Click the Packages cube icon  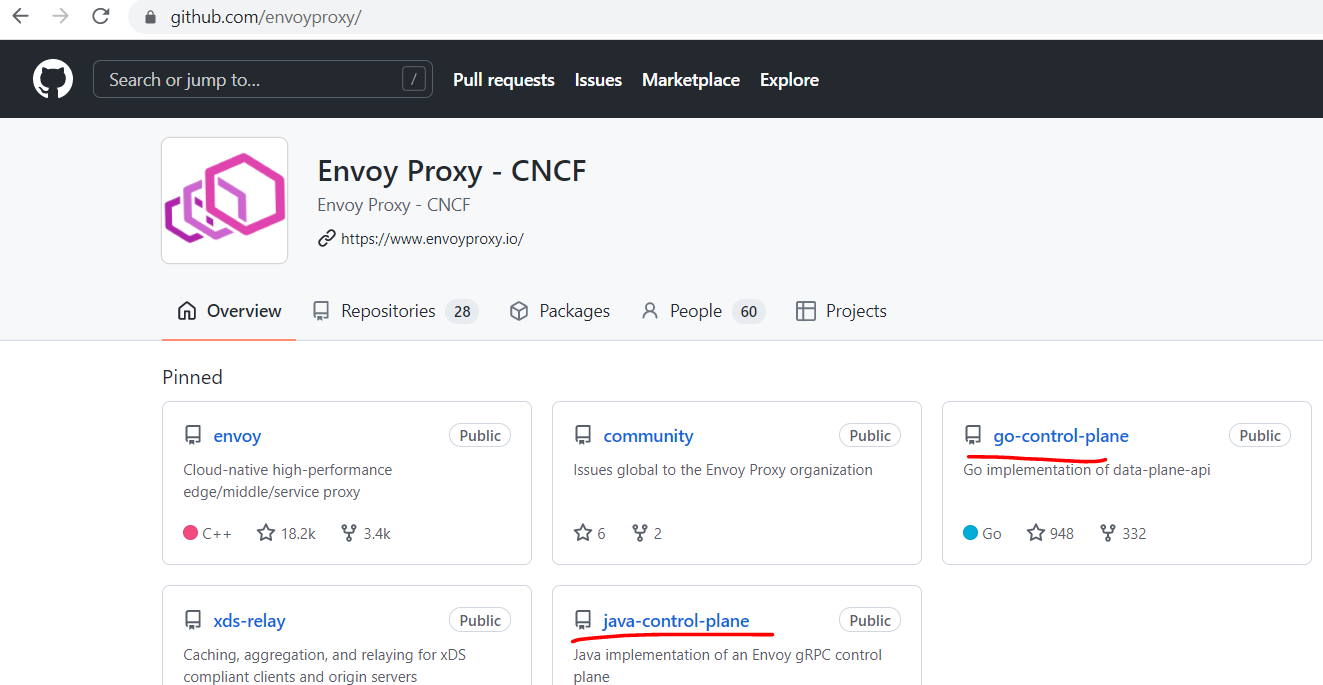point(518,311)
